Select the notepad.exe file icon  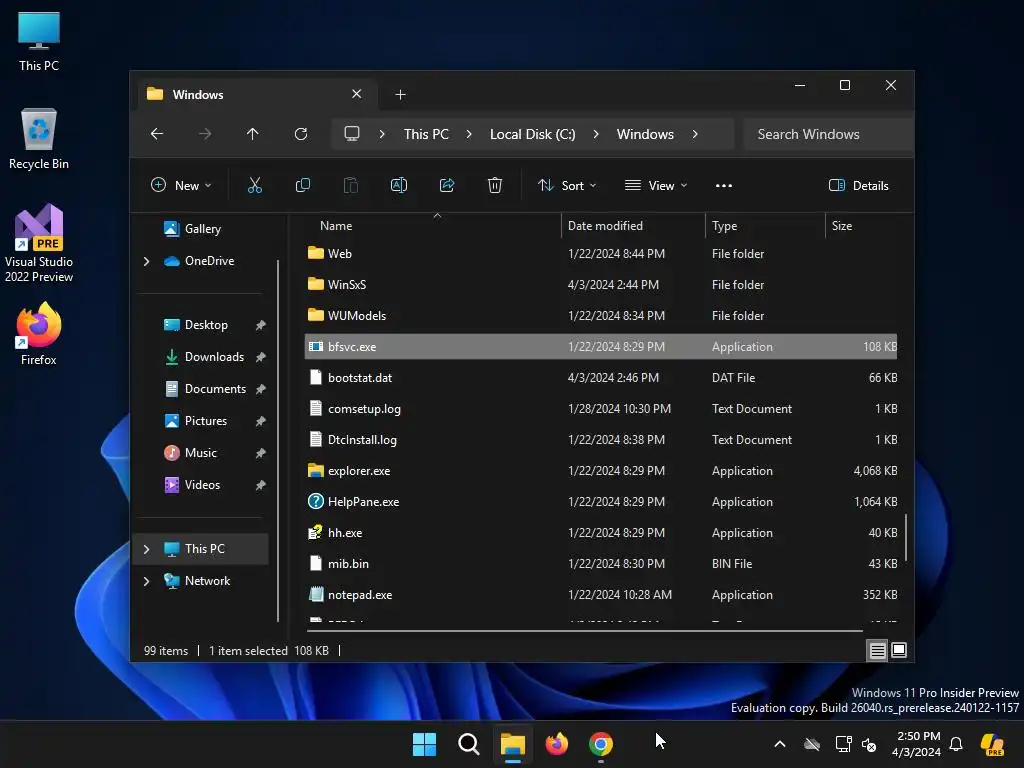click(x=316, y=594)
